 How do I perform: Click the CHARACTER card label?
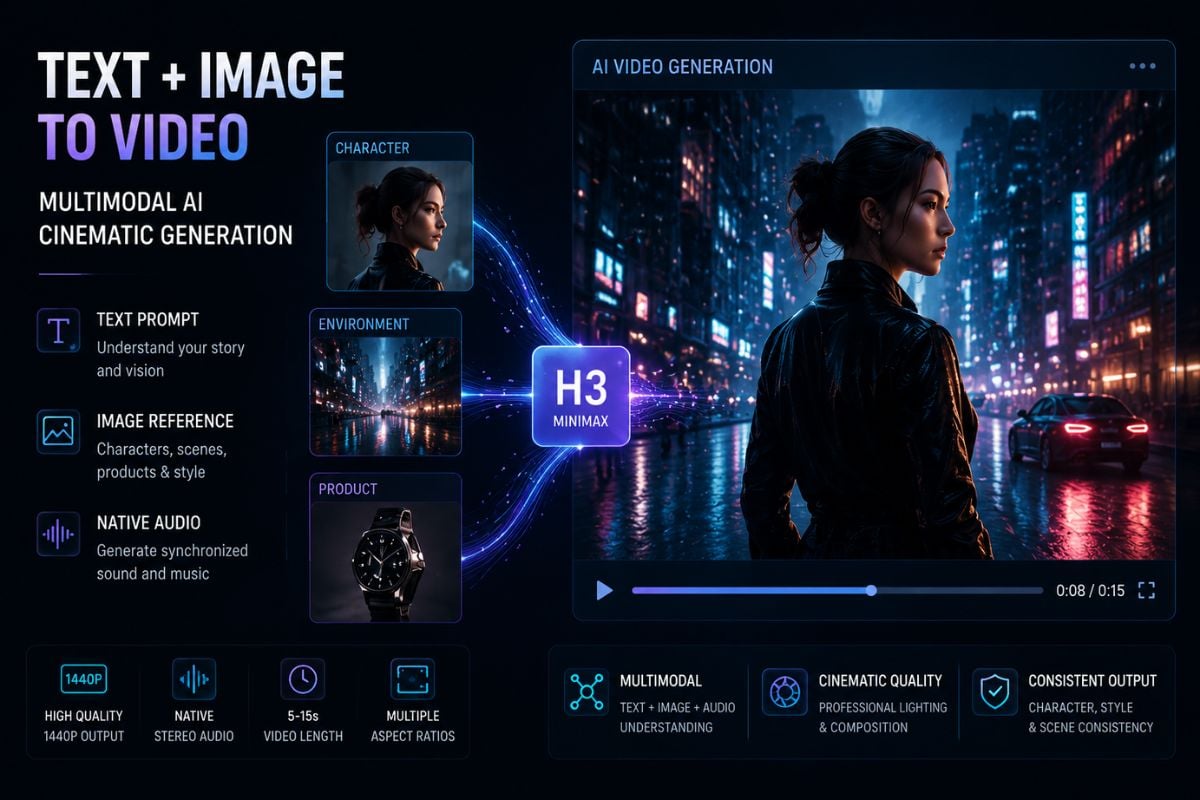pyautogui.click(x=372, y=148)
